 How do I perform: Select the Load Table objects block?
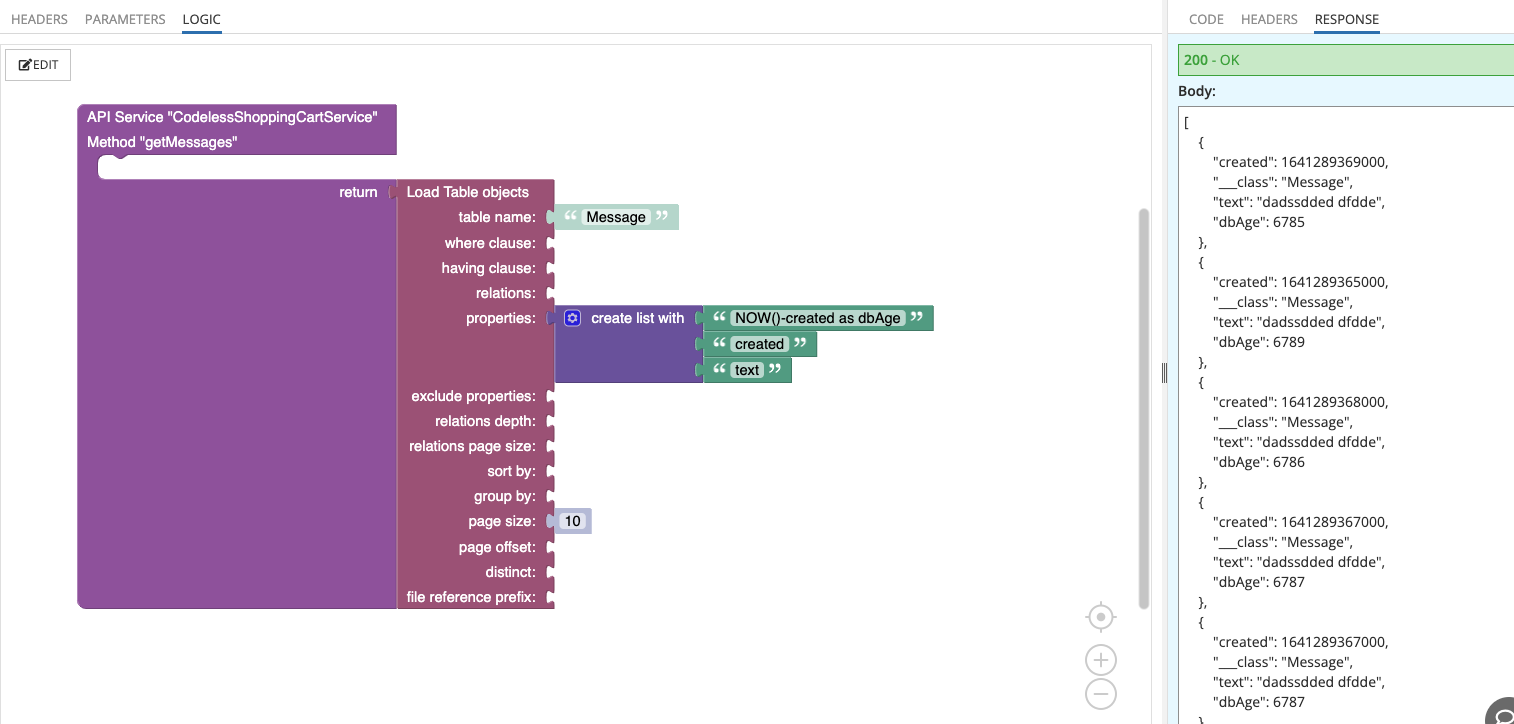pyautogui.click(x=467, y=192)
